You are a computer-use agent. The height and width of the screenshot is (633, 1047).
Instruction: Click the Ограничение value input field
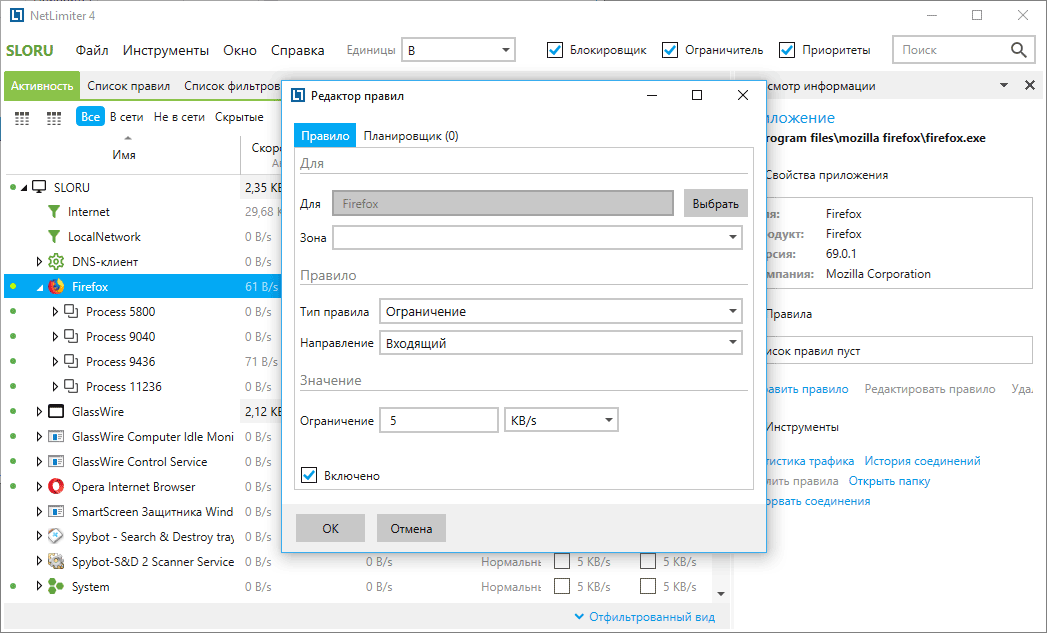[439, 421]
